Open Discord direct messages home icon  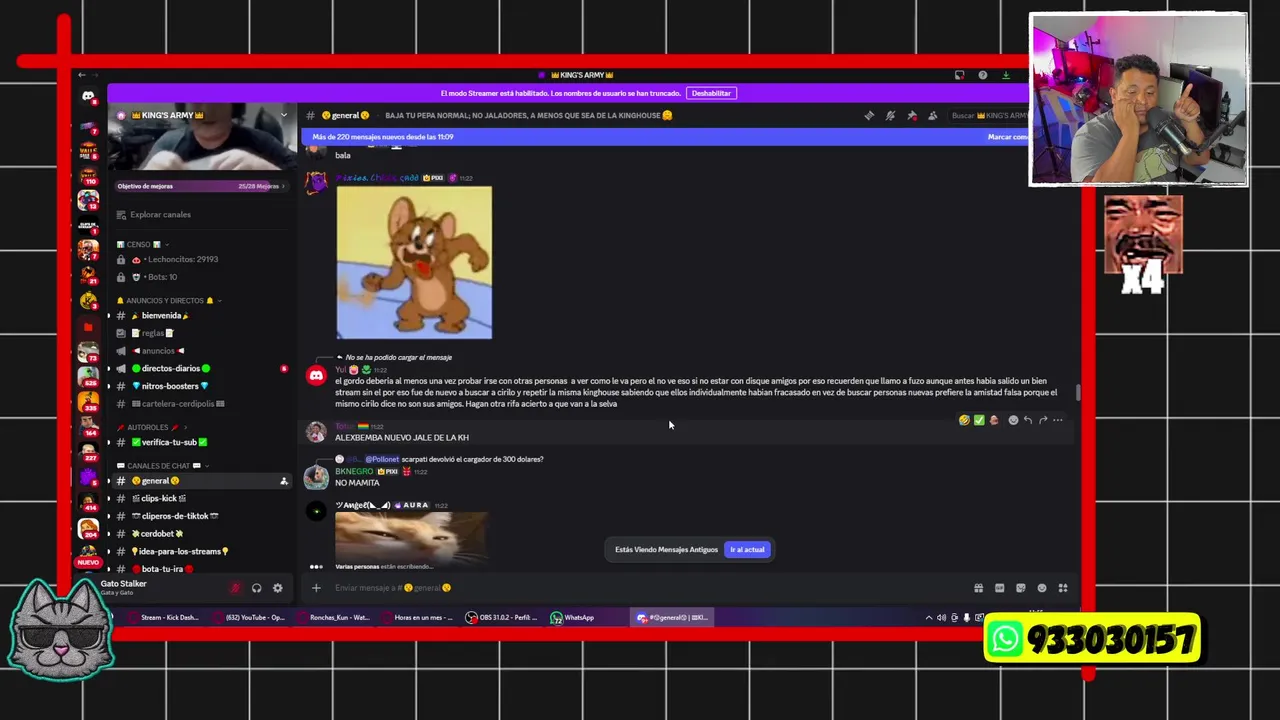tap(88, 97)
